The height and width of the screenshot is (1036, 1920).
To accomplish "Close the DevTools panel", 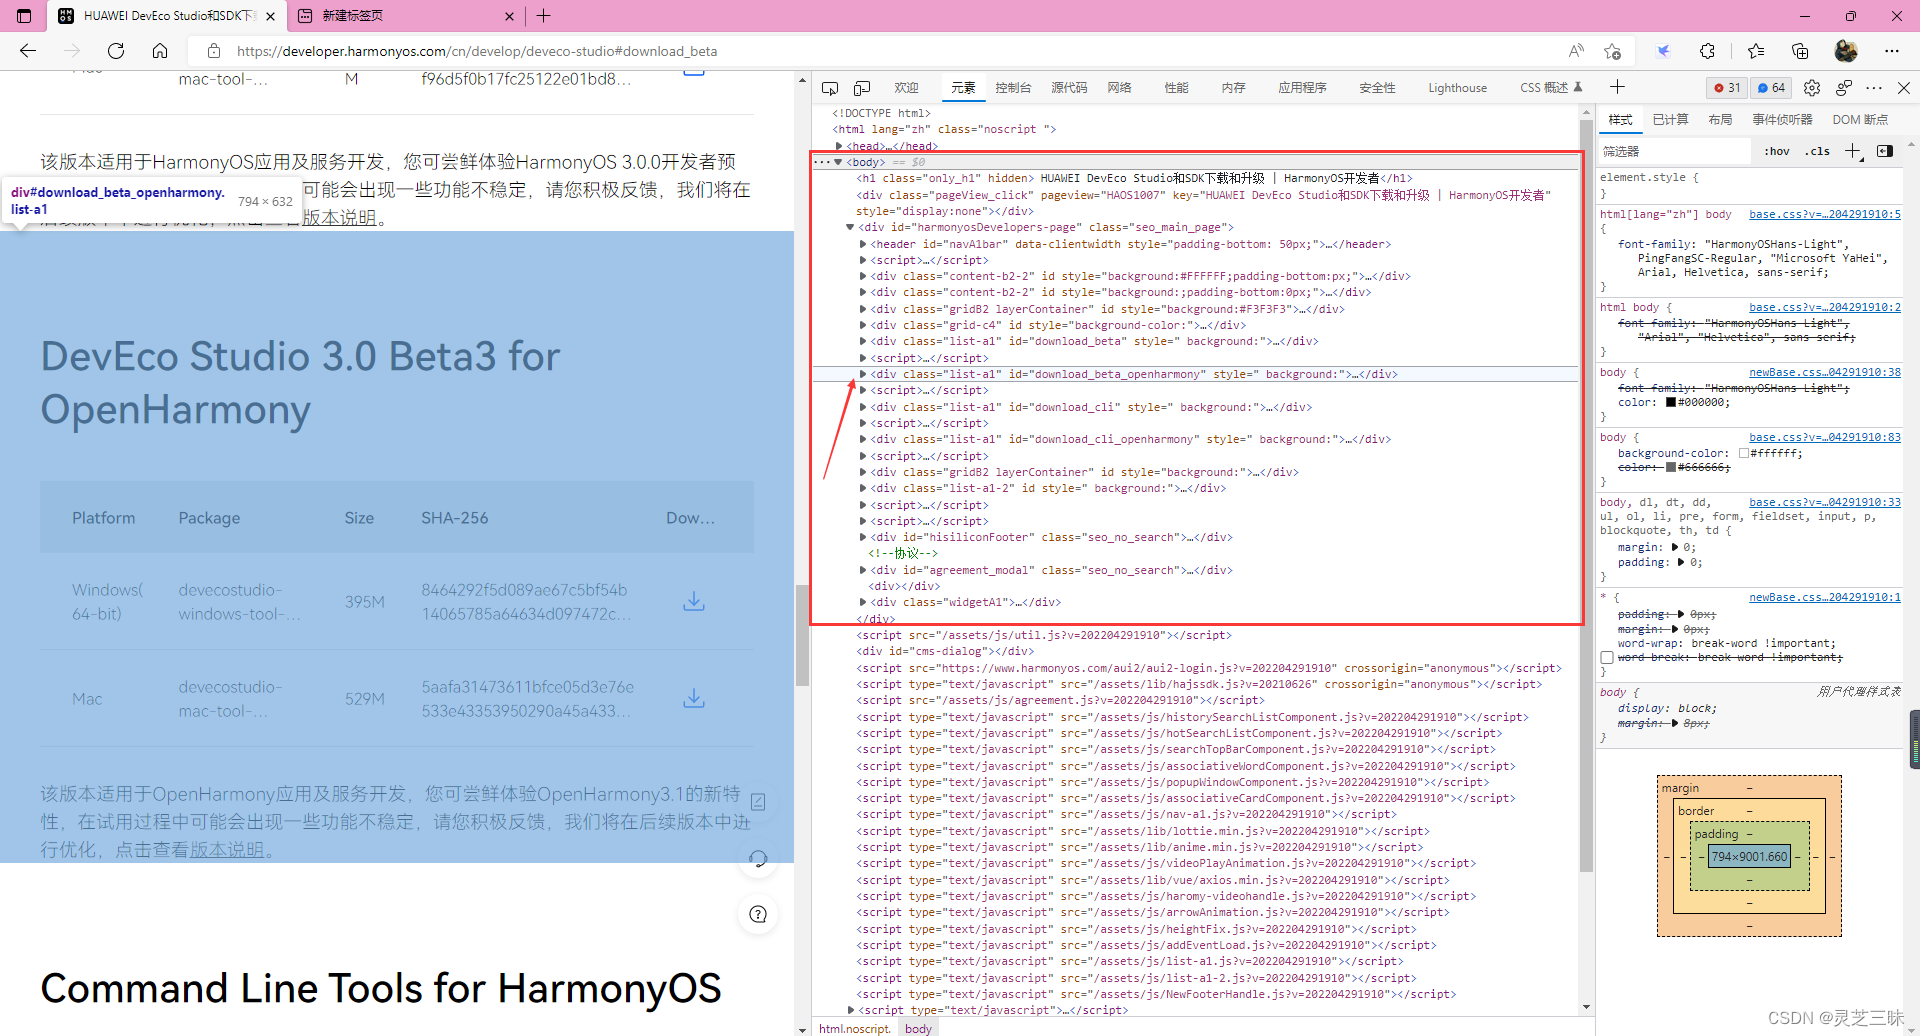I will click(1904, 88).
